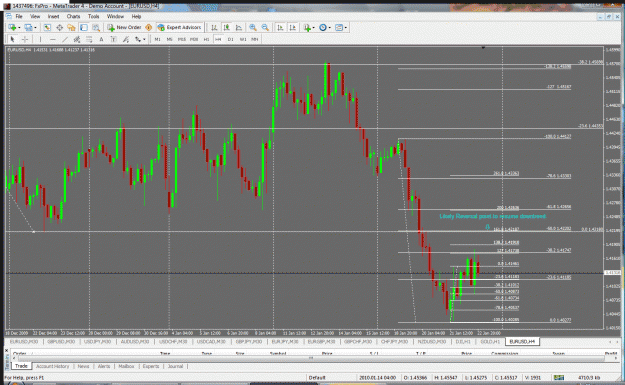Switch to the M1 timeframe
Image resolution: width=625 pixels, height=385 pixels.
coord(157,39)
